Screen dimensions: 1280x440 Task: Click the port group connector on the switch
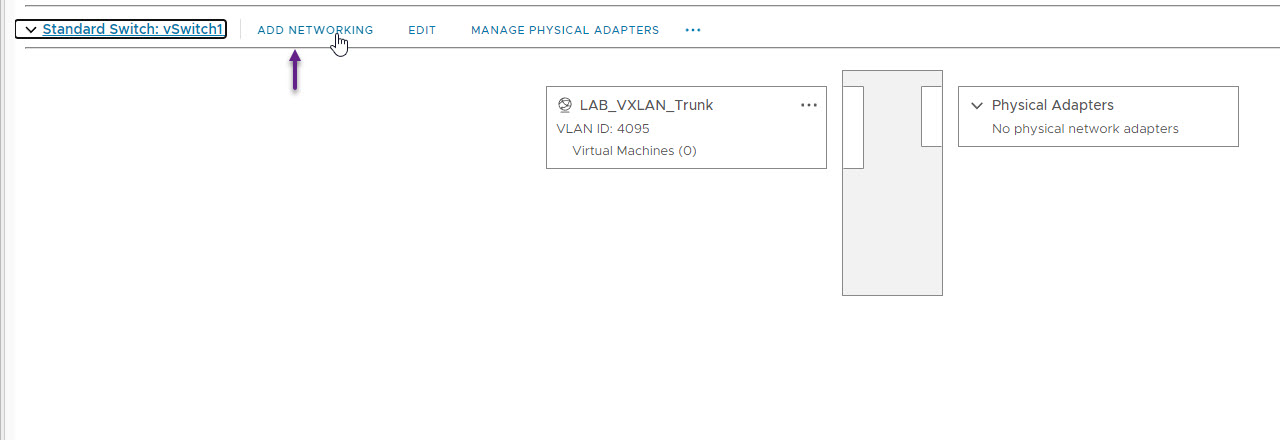[x=853, y=127]
